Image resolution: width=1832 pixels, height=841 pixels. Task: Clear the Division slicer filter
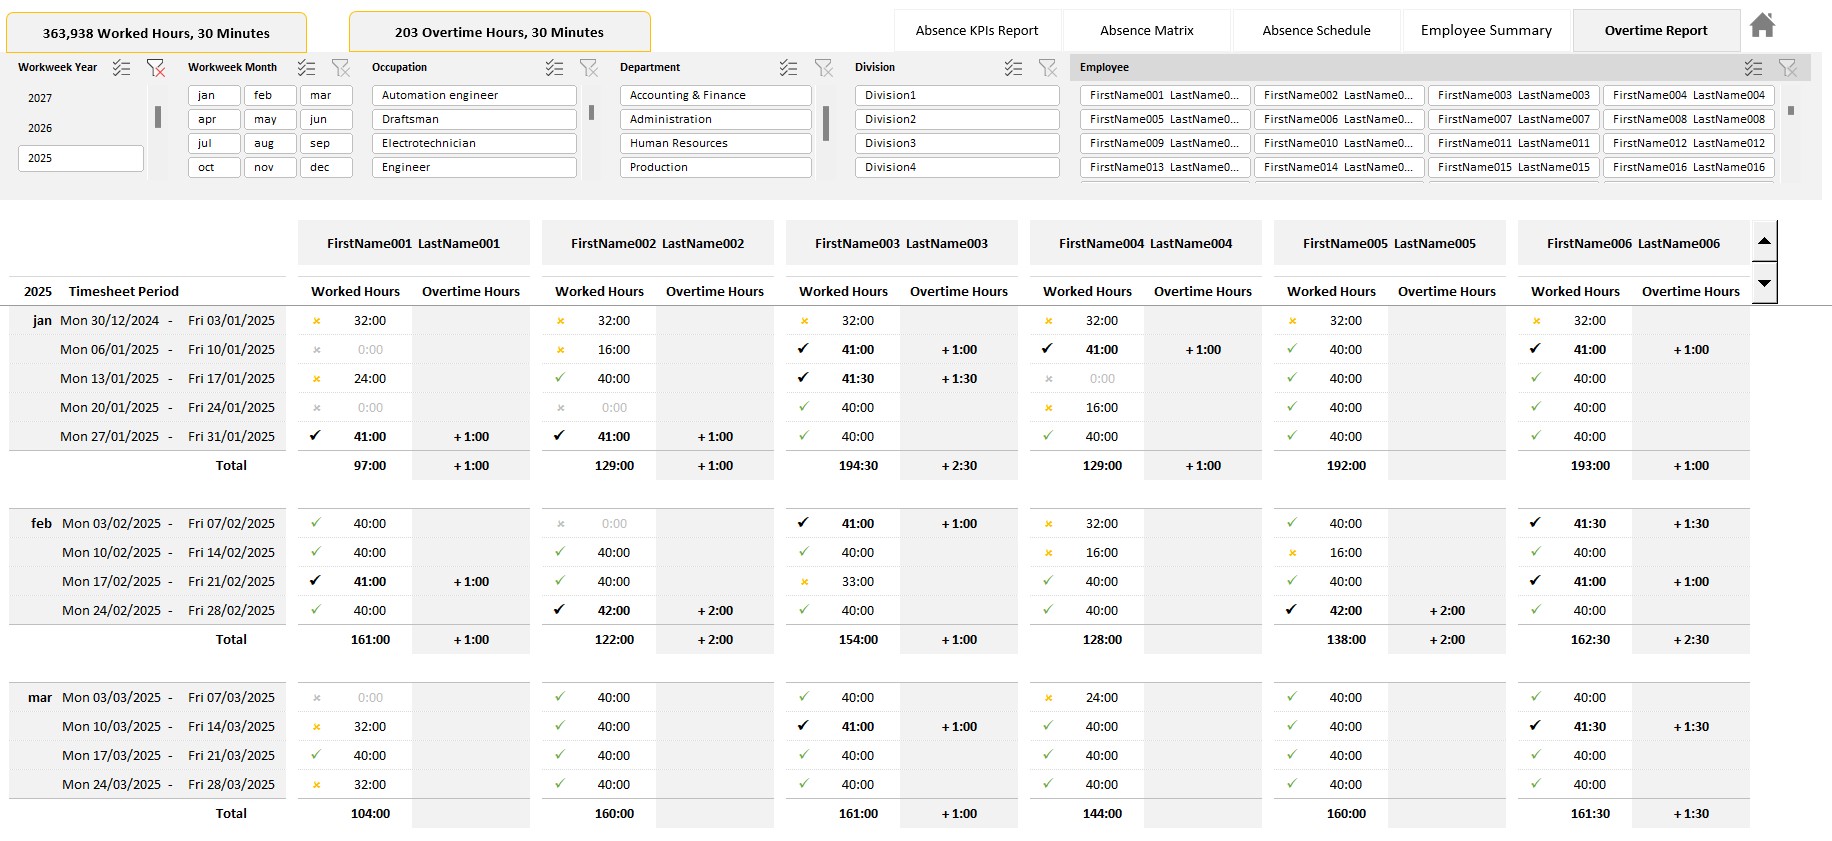pos(1047,68)
